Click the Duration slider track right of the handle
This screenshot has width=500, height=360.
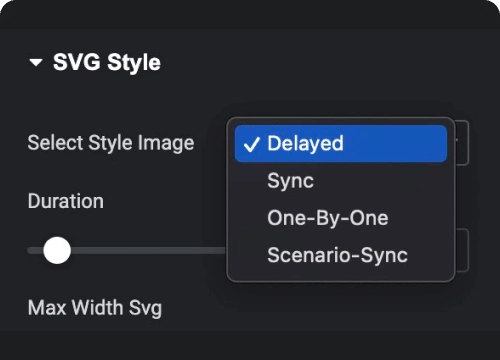point(148,250)
